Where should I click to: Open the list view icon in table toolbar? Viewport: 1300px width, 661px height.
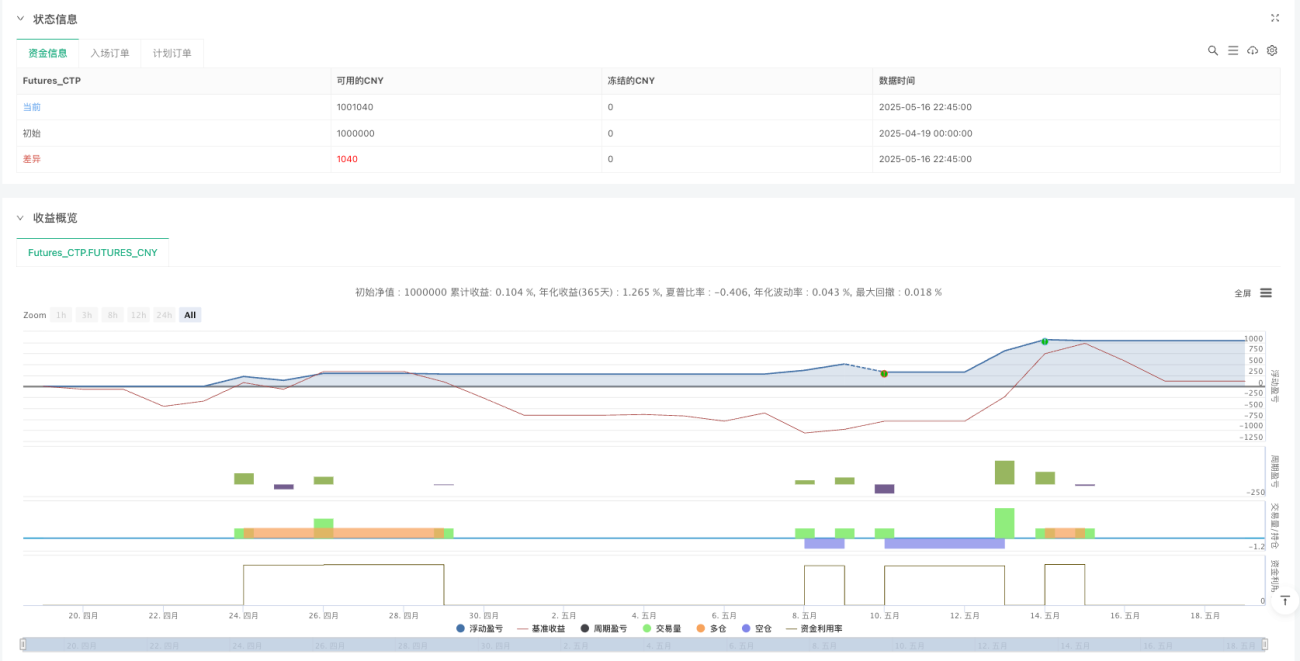coord(1233,50)
